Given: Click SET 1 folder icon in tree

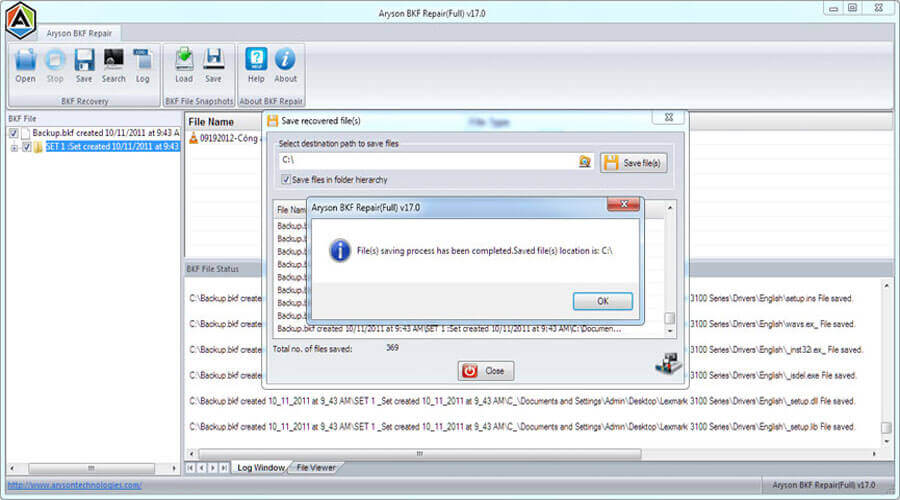Looking at the screenshot, I should 38,148.
